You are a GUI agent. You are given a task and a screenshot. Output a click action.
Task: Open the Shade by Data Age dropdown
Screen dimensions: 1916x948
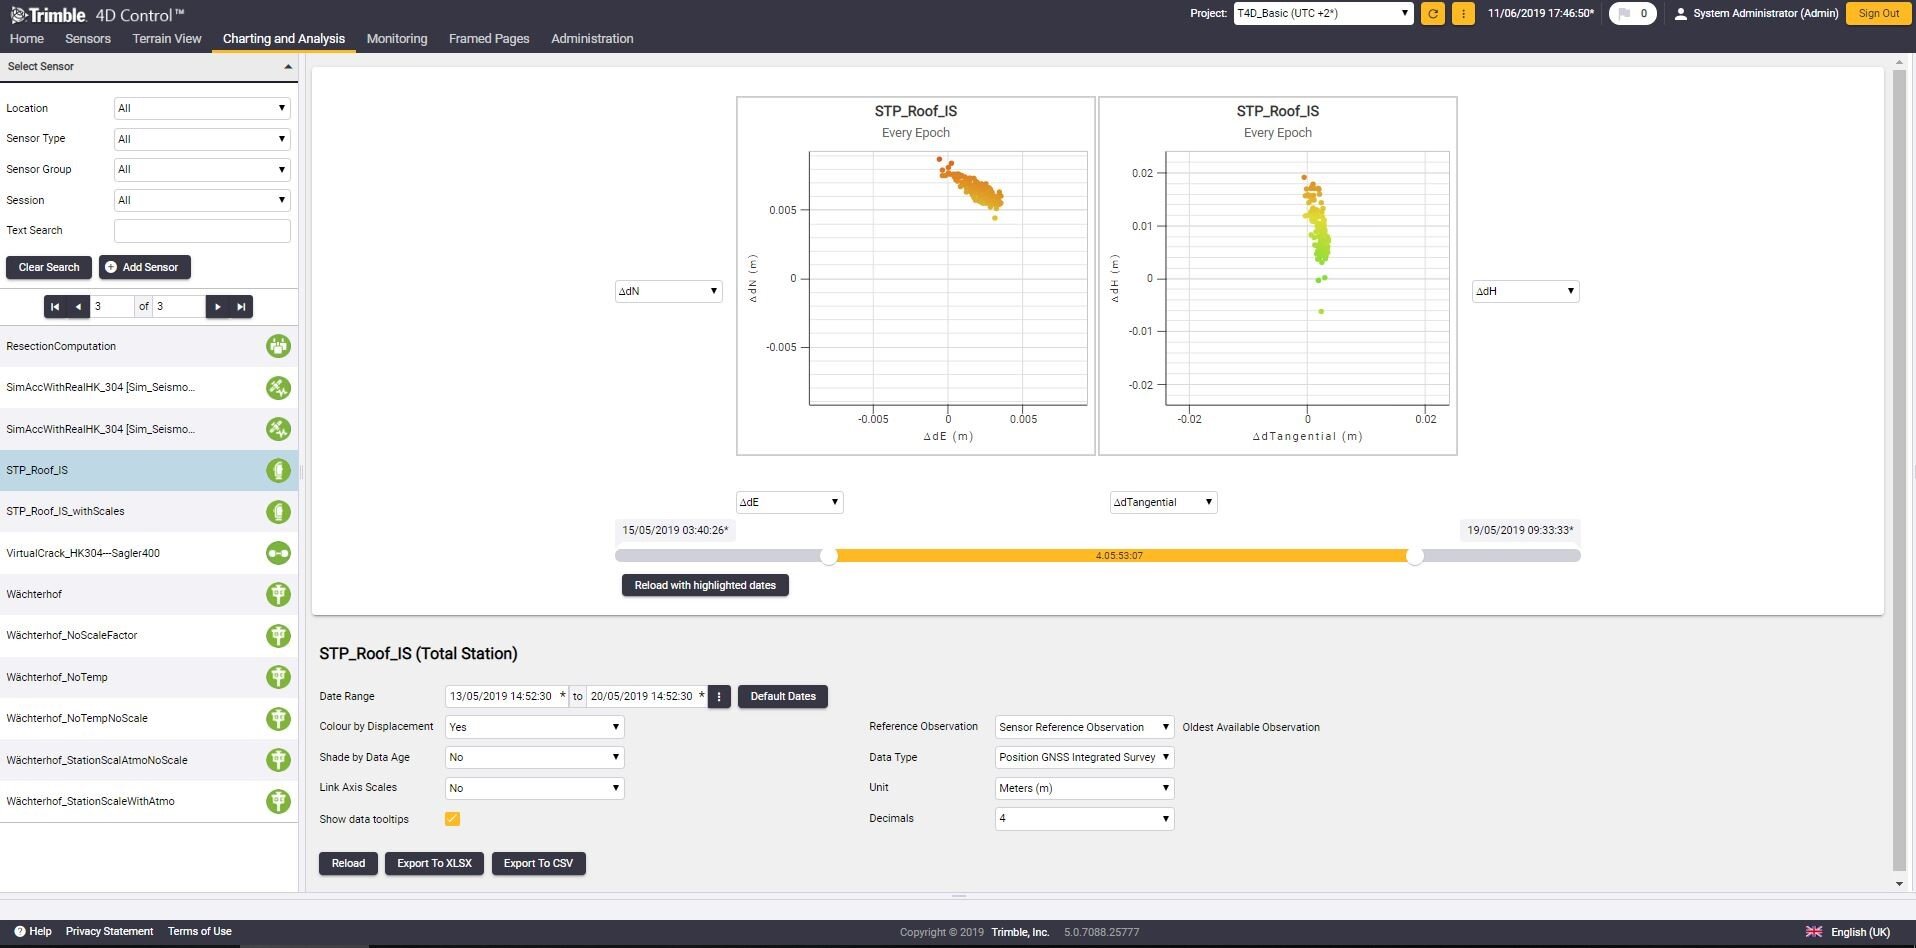534,757
